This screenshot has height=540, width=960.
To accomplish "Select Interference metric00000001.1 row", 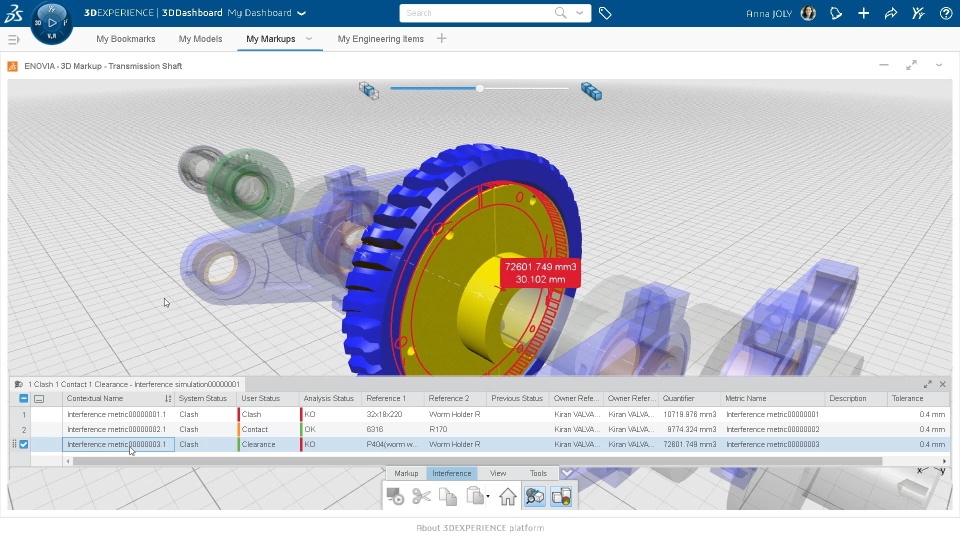I will pos(480,414).
